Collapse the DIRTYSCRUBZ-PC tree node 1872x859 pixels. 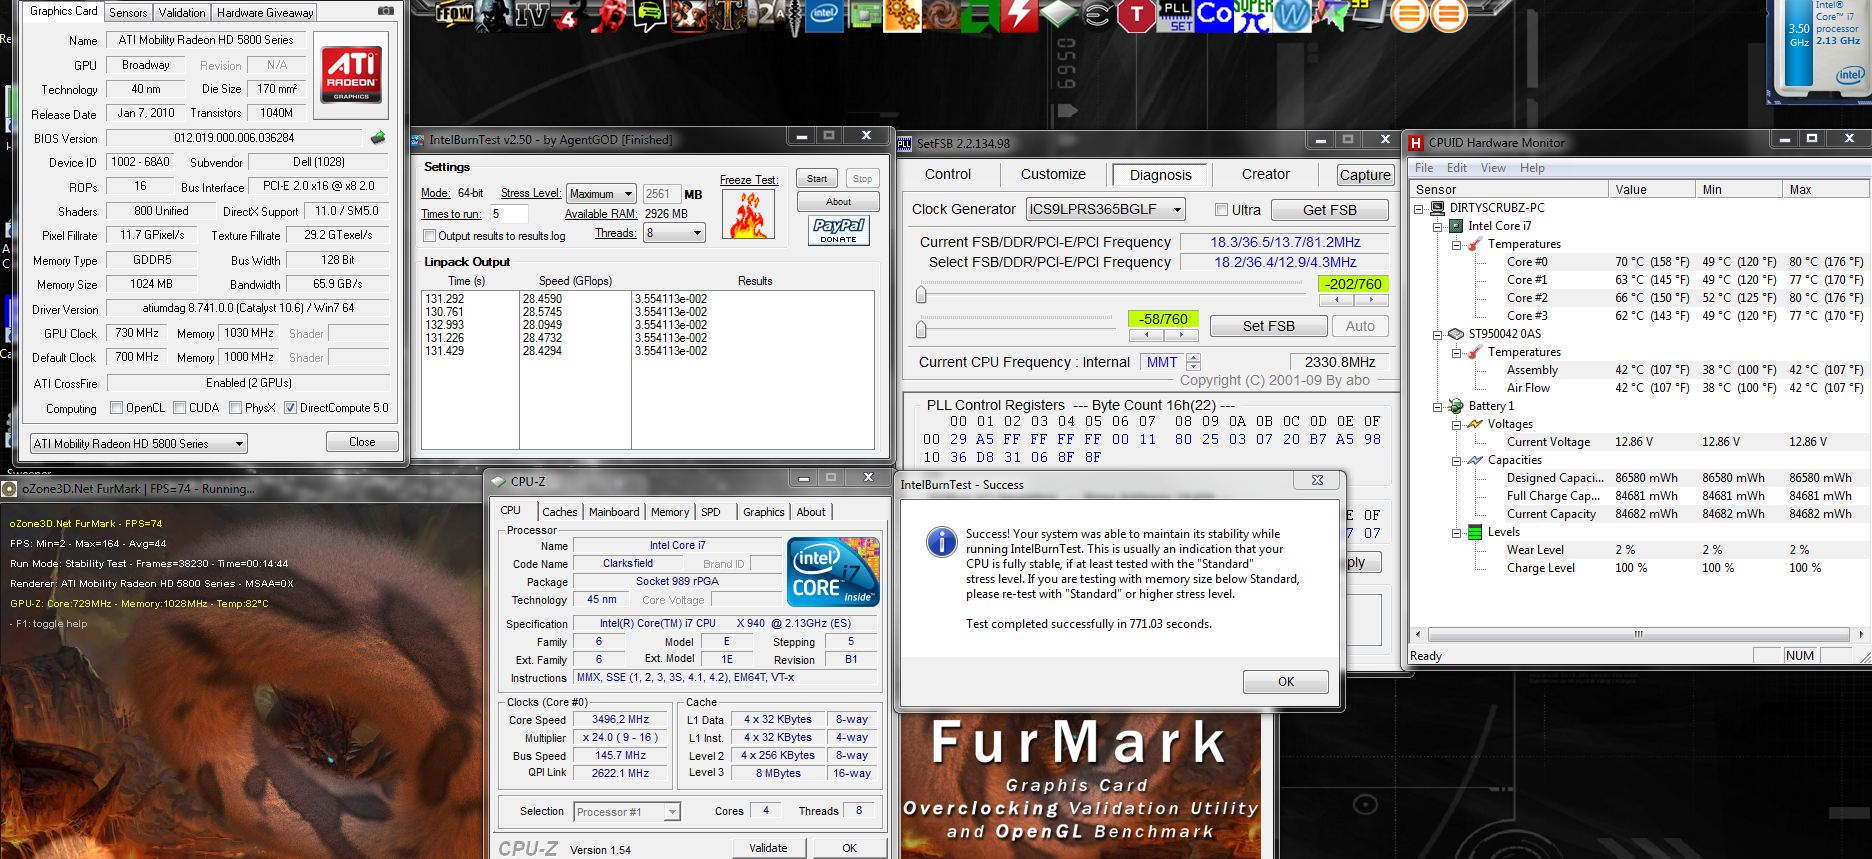pyautogui.click(x=1420, y=208)
